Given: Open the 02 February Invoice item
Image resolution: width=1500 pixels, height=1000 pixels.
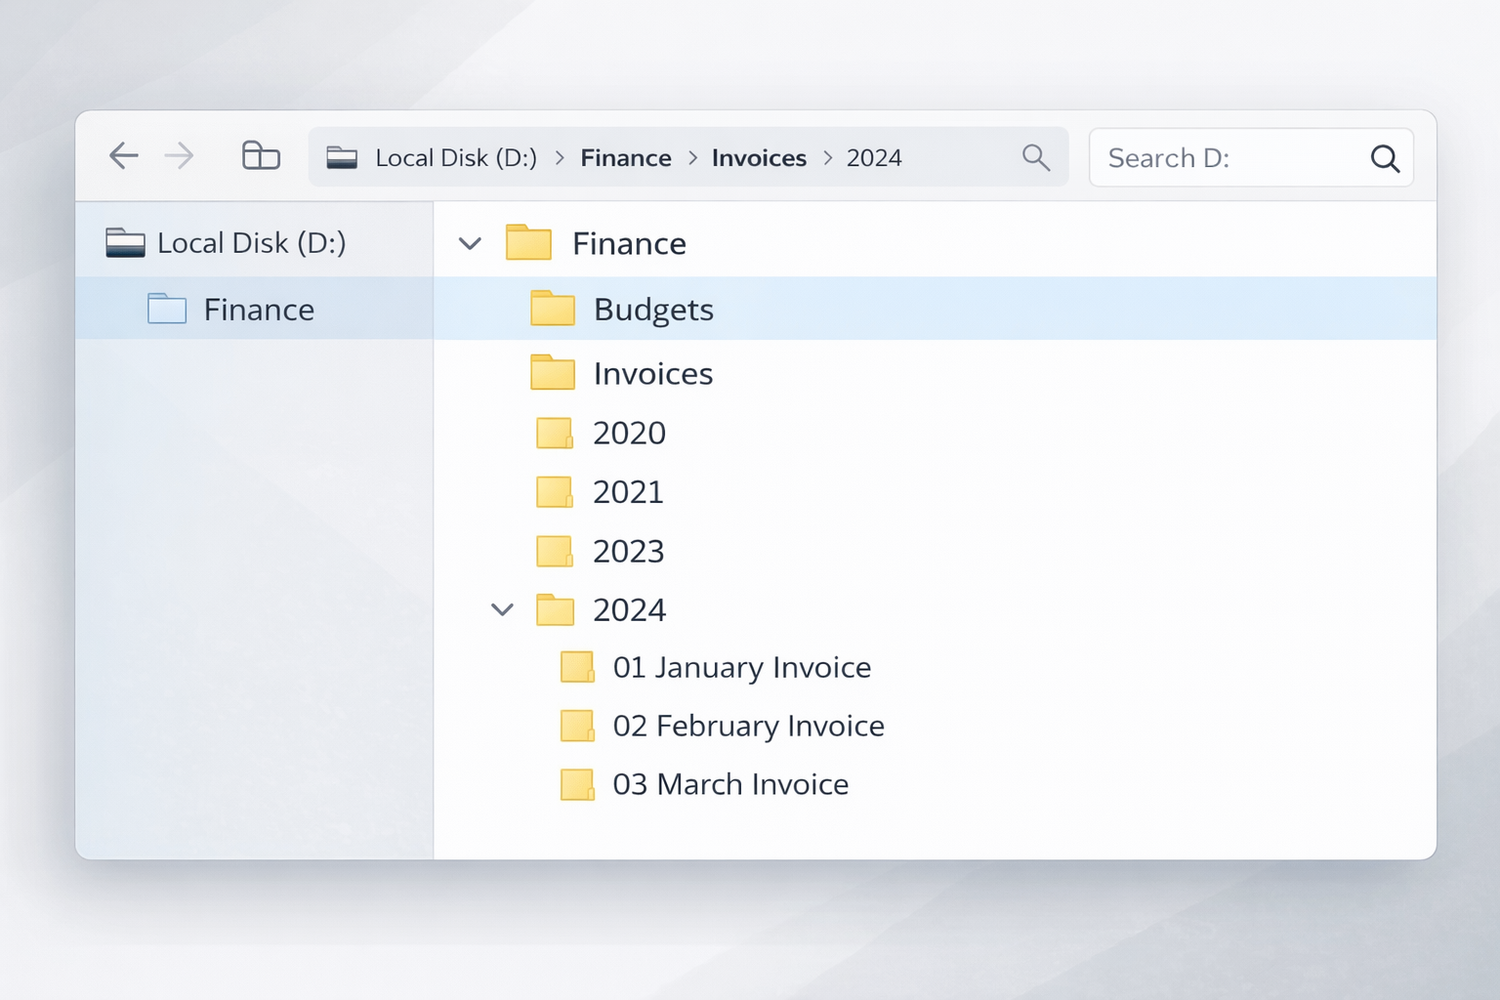Looking at the screenshot, I should (x=748, y=726).
